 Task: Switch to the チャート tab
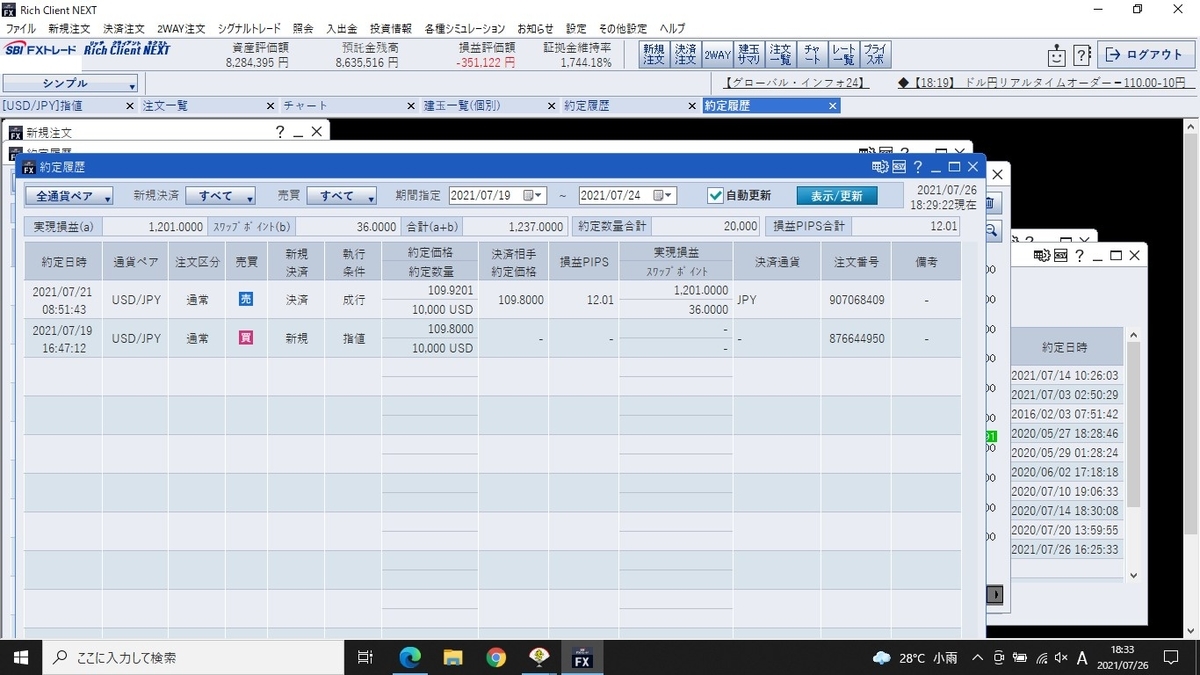pyautogui.click(x=349, y=105)
